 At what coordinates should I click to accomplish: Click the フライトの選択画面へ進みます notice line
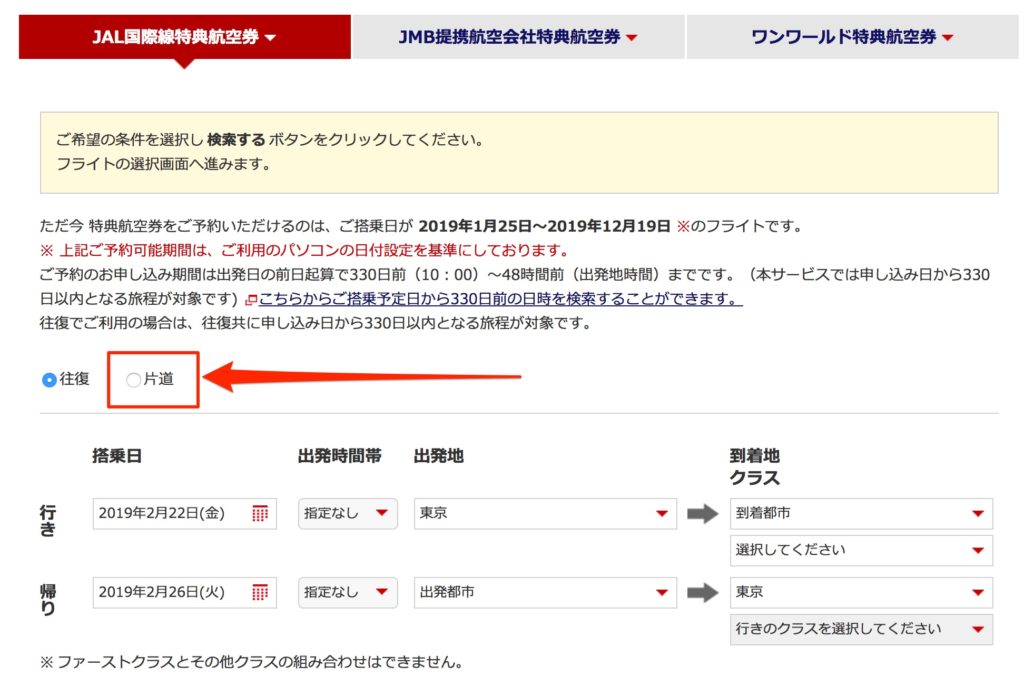(x=163, y=164)
